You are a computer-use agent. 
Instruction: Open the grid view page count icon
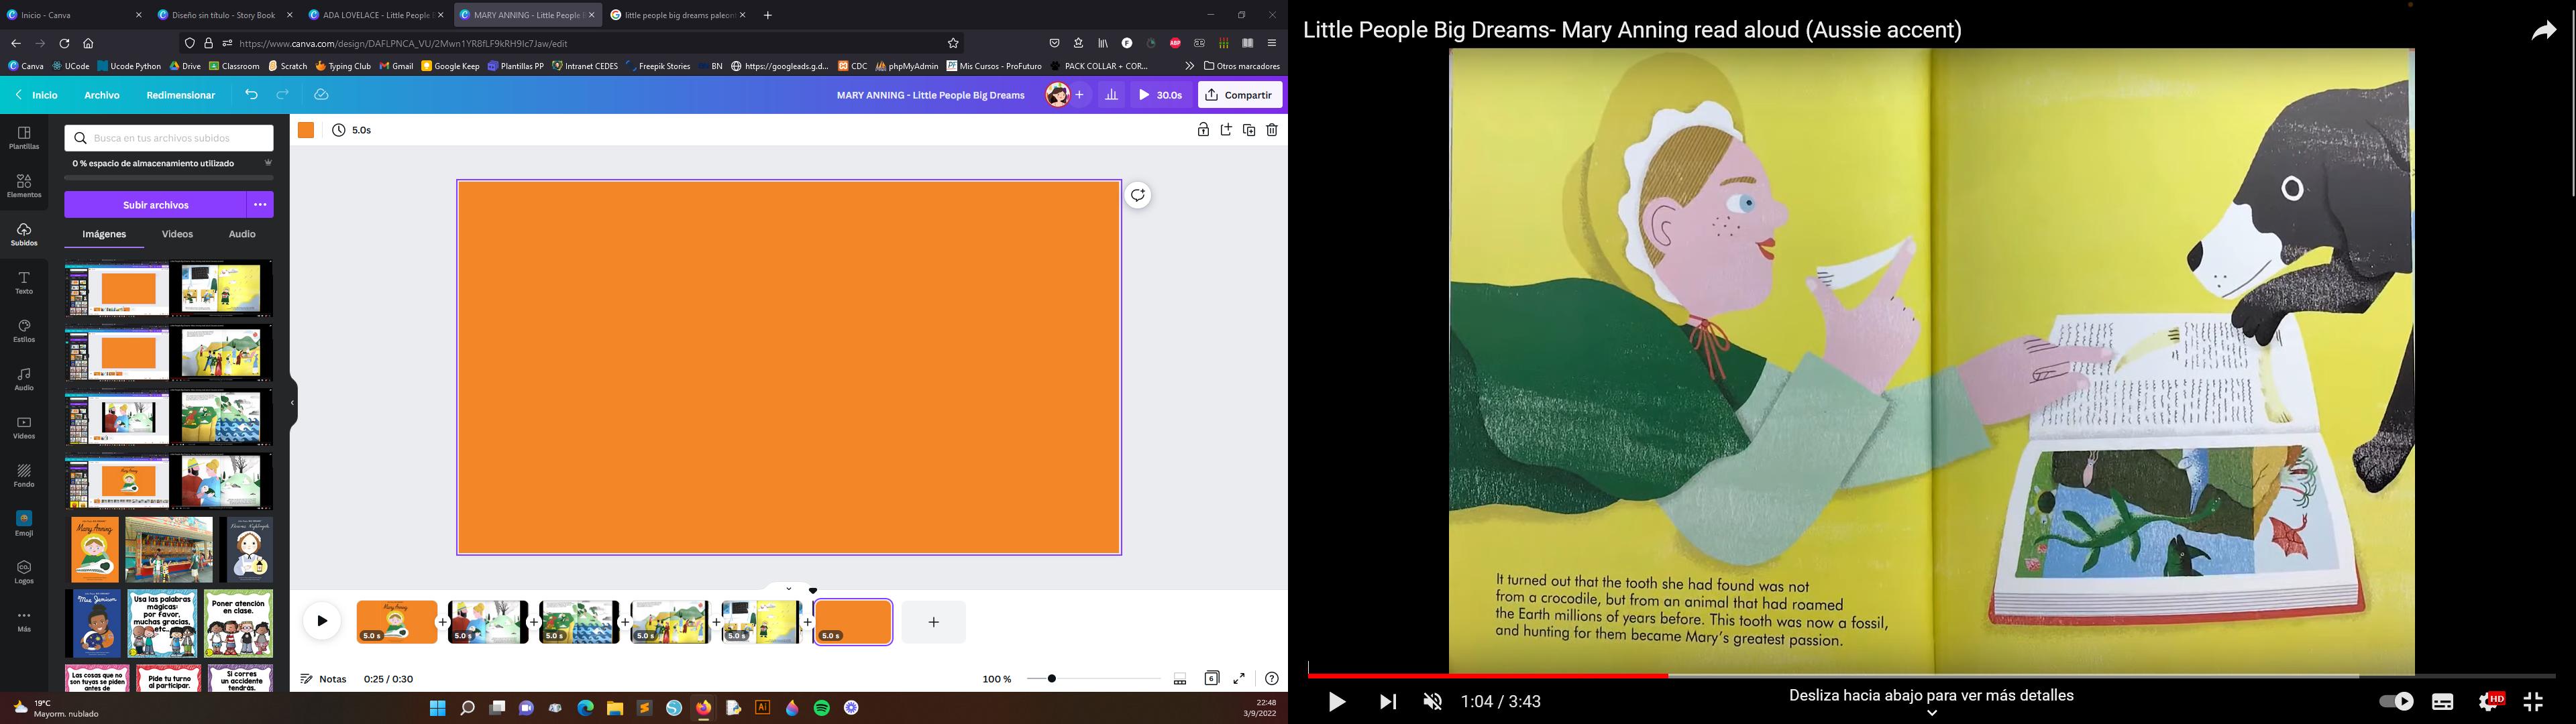click(x=1212, y=678)
